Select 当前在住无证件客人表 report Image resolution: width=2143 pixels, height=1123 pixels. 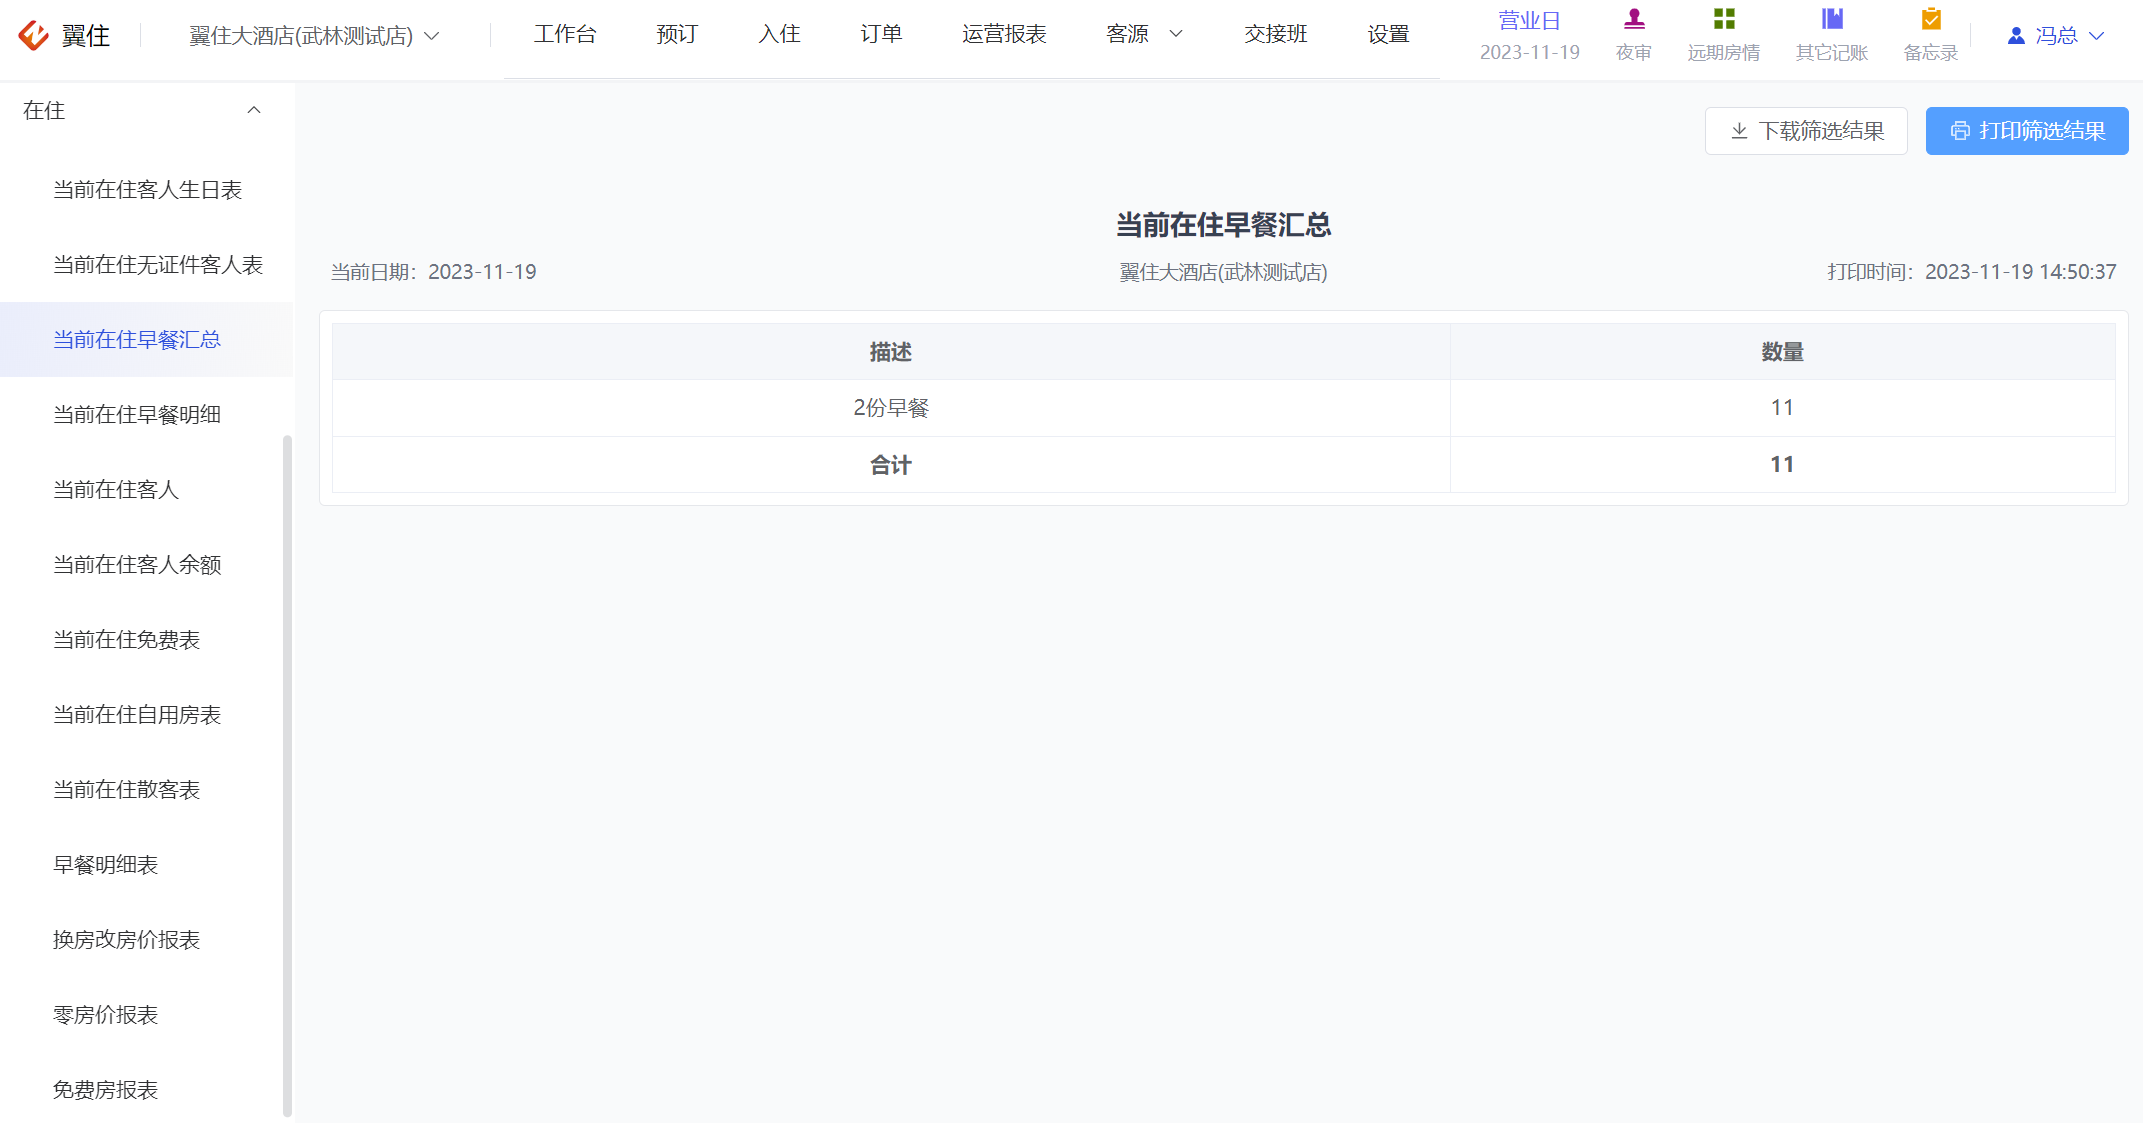coord(147,265)
